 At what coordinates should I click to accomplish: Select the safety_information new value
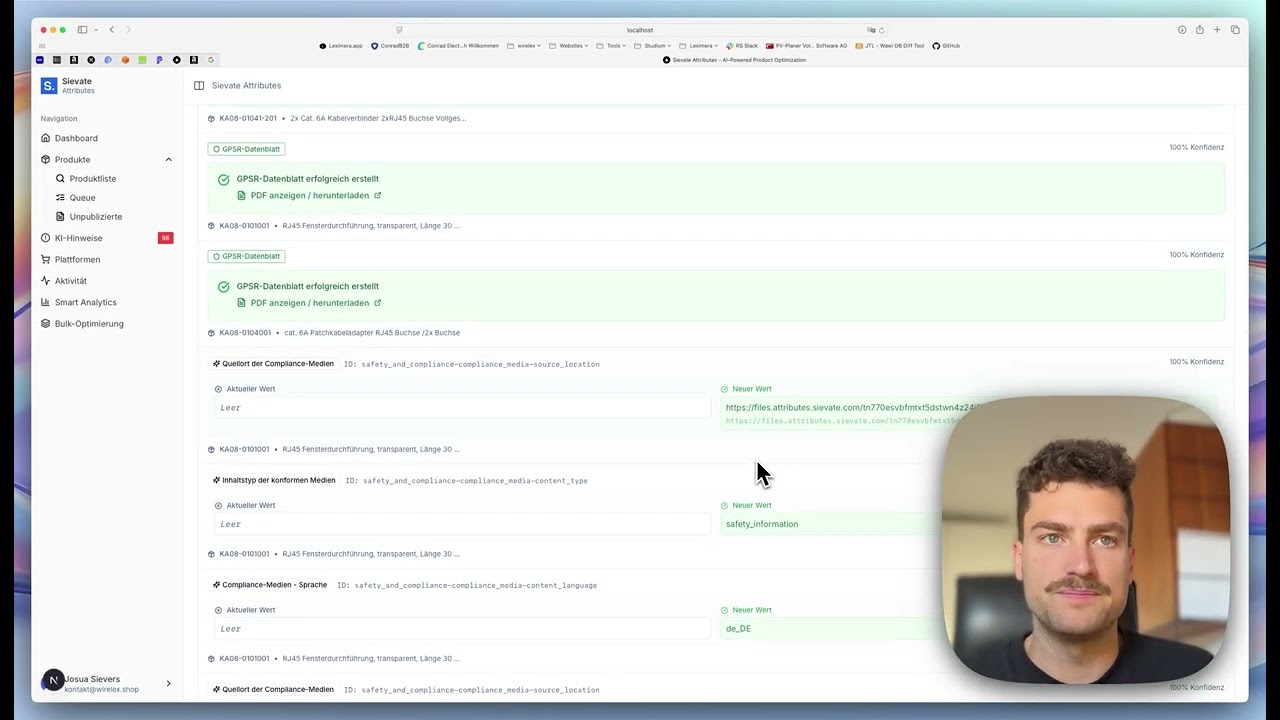762,524
